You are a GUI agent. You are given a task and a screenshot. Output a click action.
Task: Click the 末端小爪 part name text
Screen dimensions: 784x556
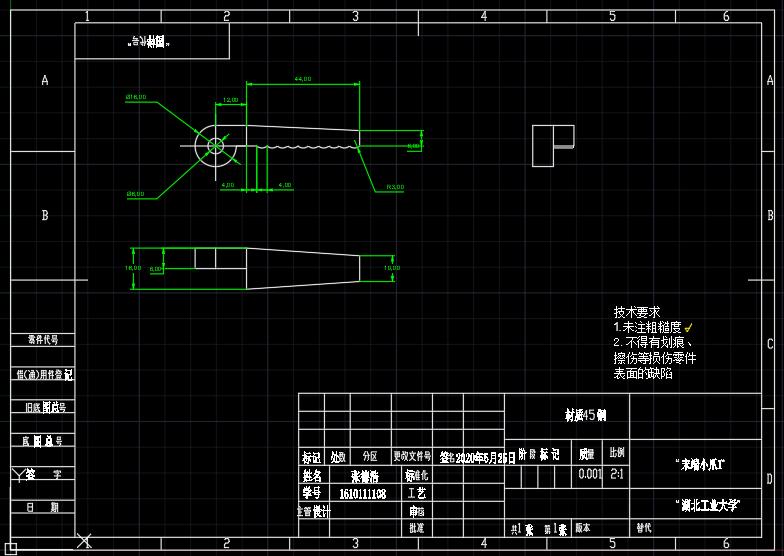[x=700, y=464]
